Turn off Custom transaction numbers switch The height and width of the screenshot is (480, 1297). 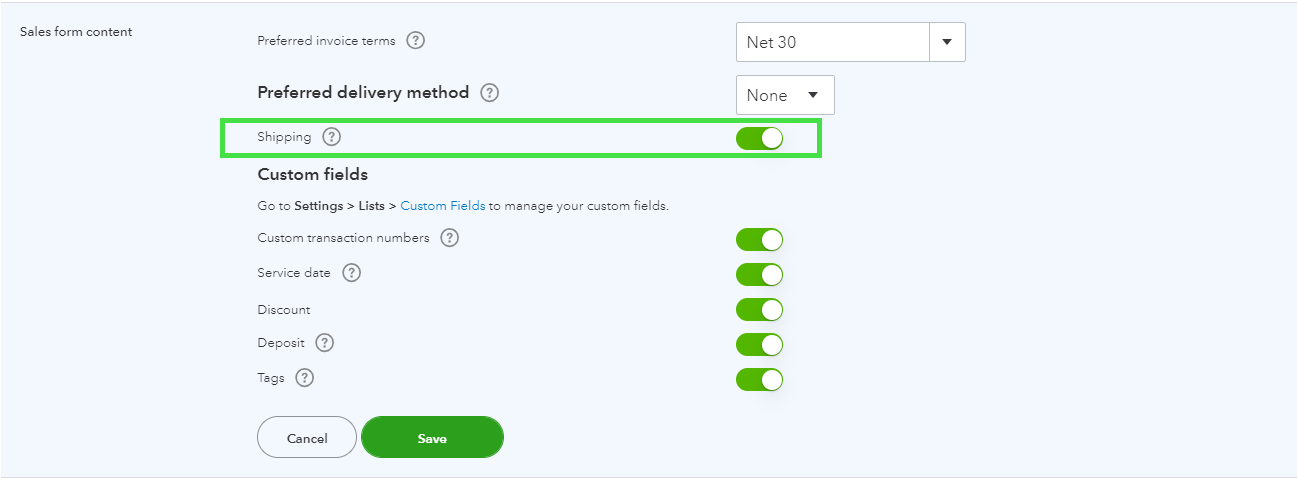tap(759, 240)
